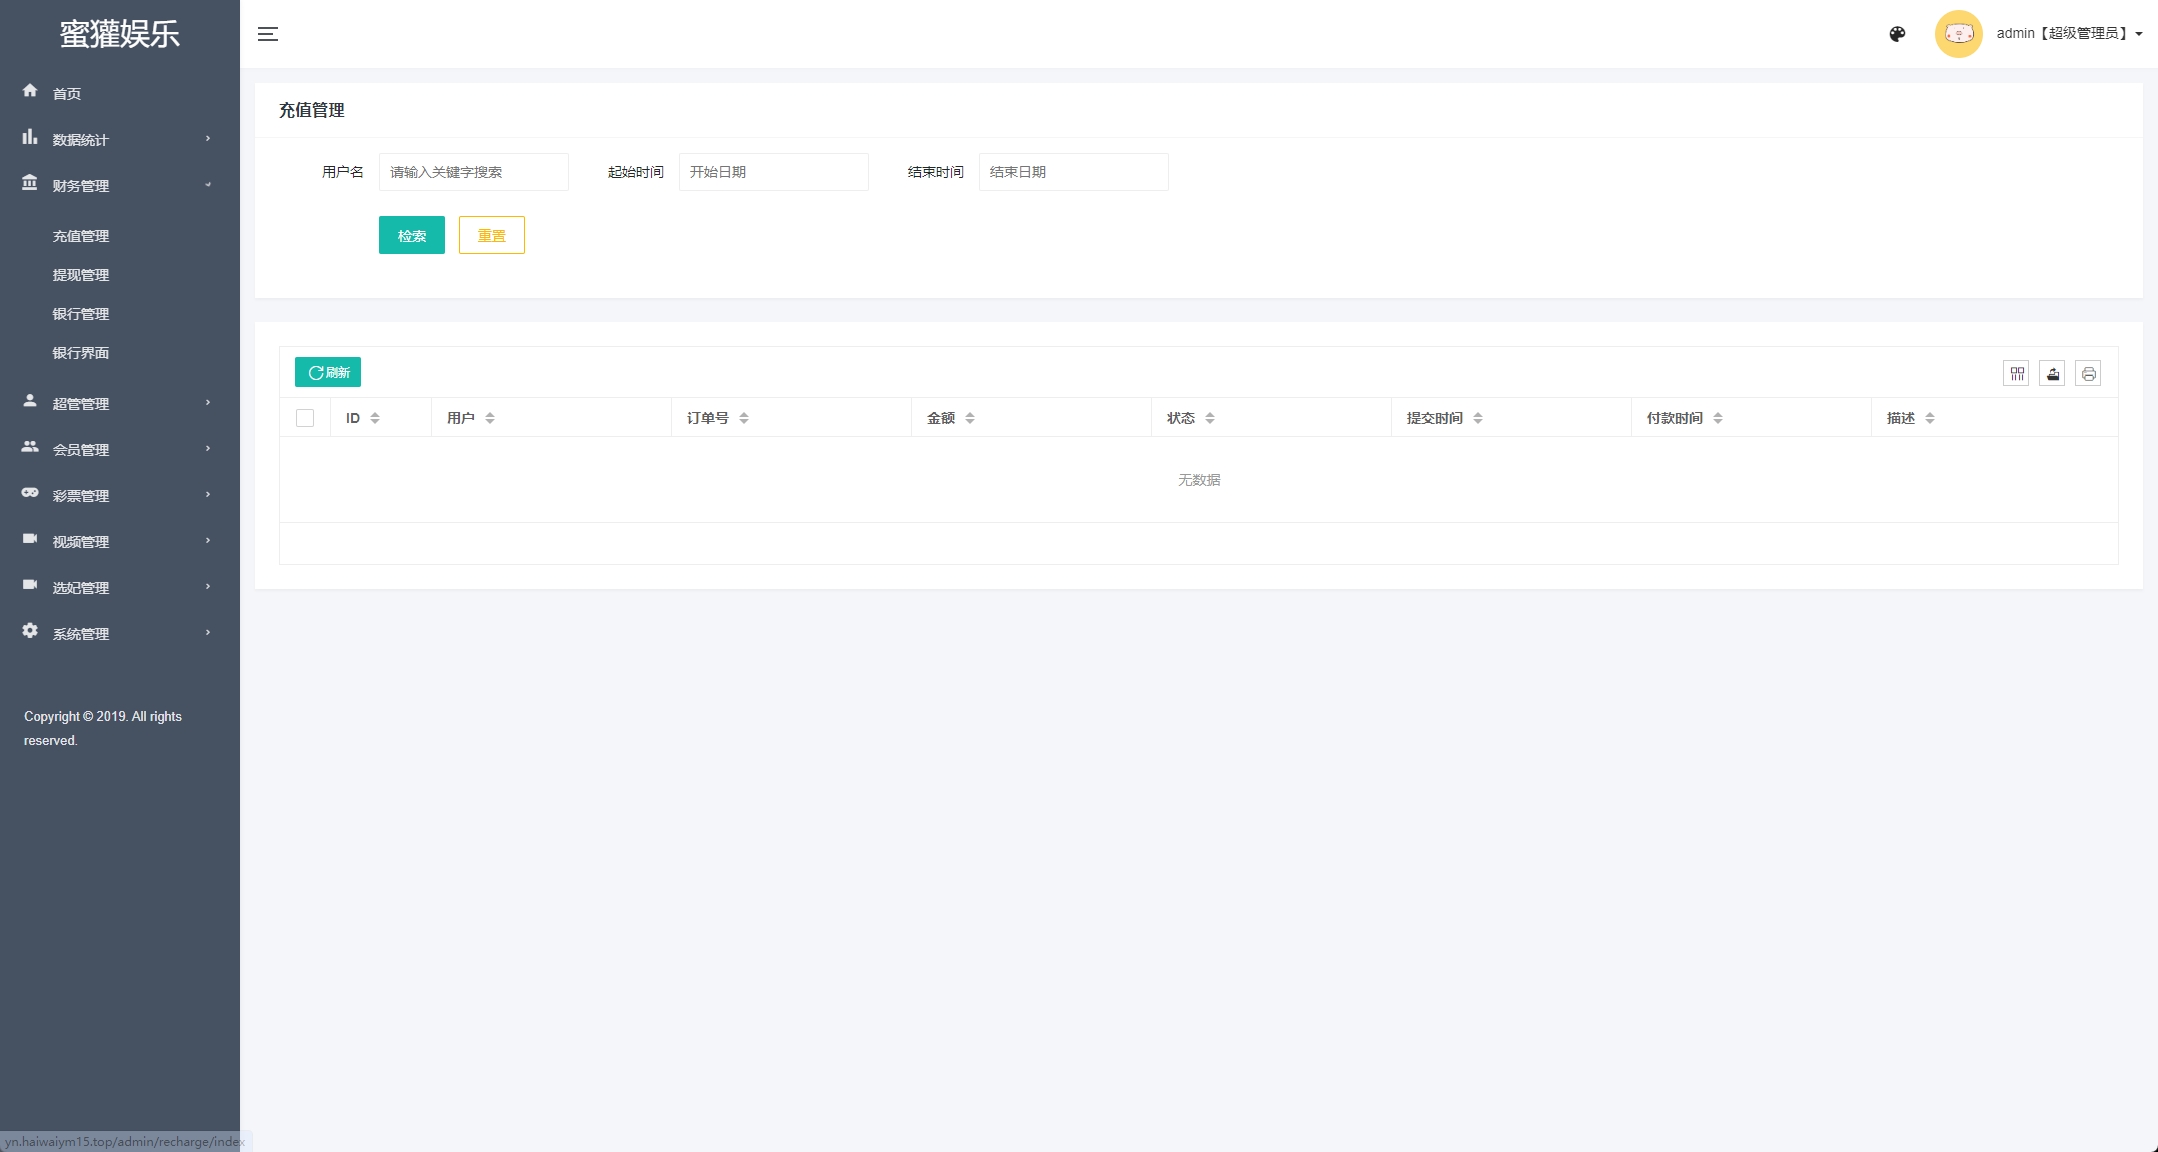Click the admin avatar icon top right
The width and height of the screenshot is (2158, 1152).
[1957, 33]
